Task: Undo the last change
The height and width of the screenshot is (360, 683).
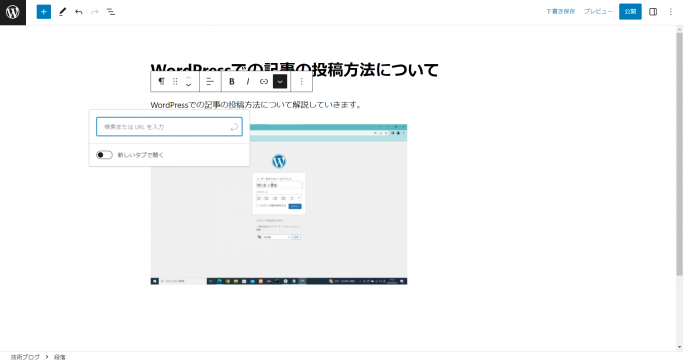Action: click(78, 12)
